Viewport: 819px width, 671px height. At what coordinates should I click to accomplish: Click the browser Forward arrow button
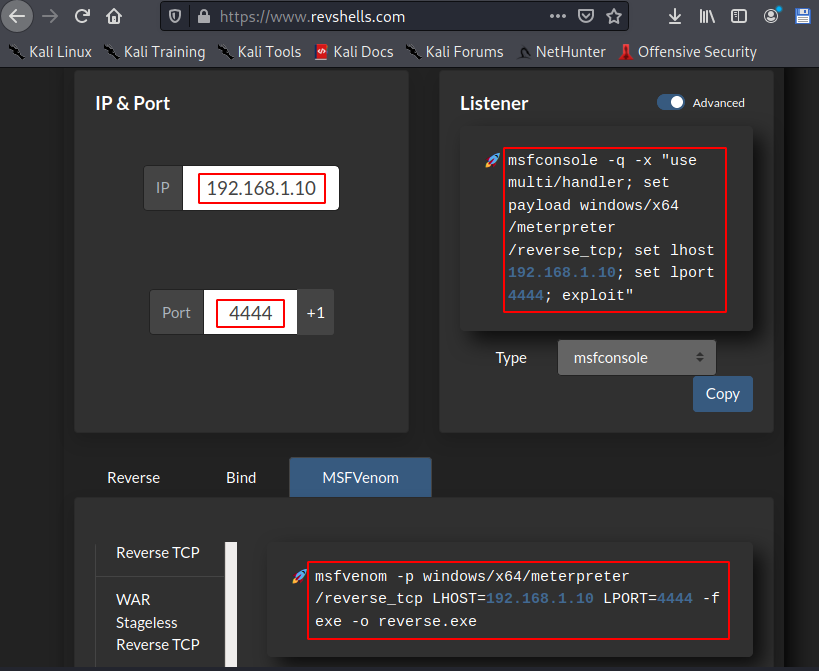pos(50,16)
